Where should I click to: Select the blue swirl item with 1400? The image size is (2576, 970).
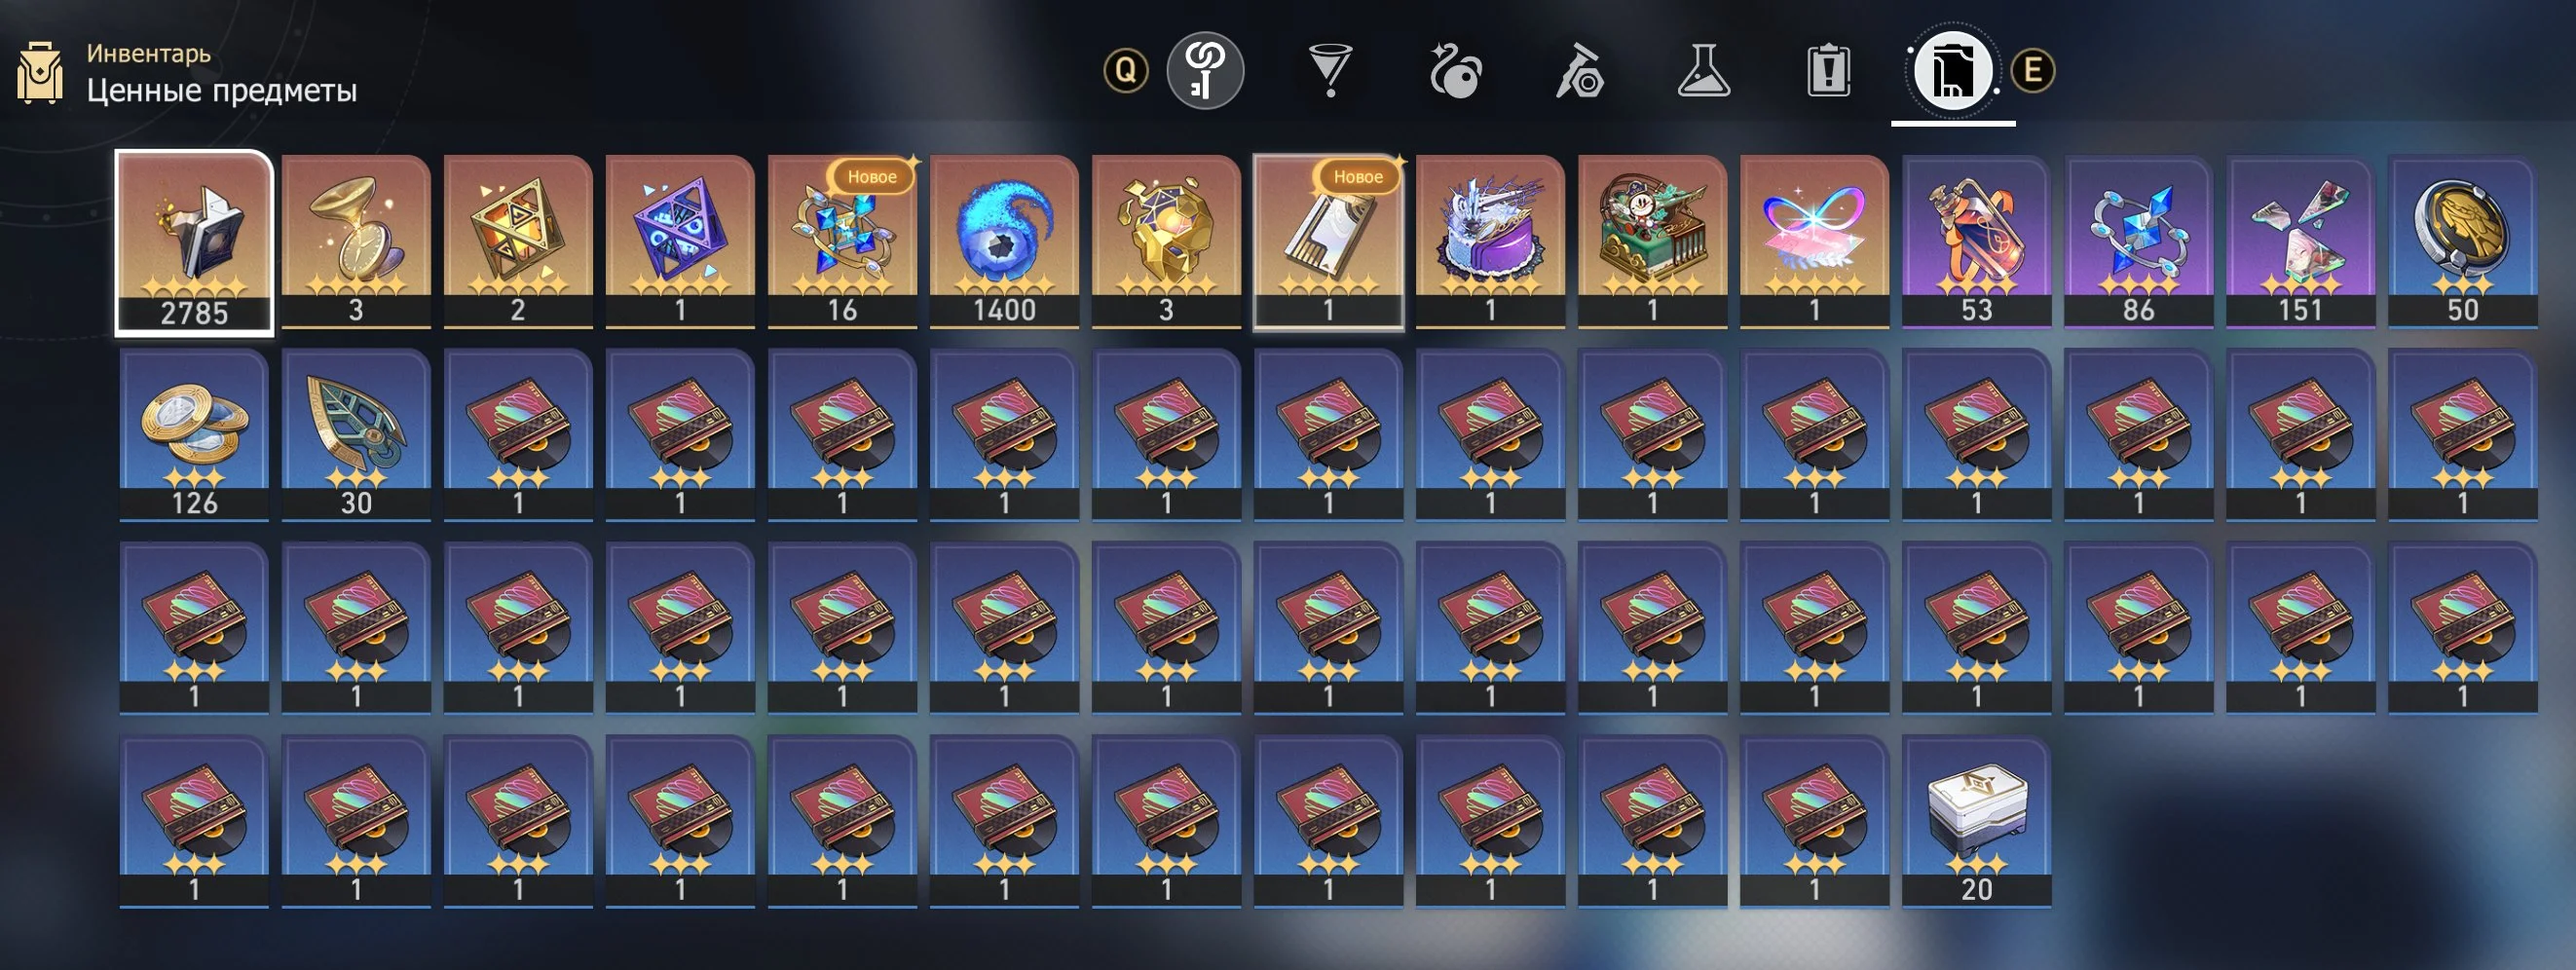click(1004, 242)
